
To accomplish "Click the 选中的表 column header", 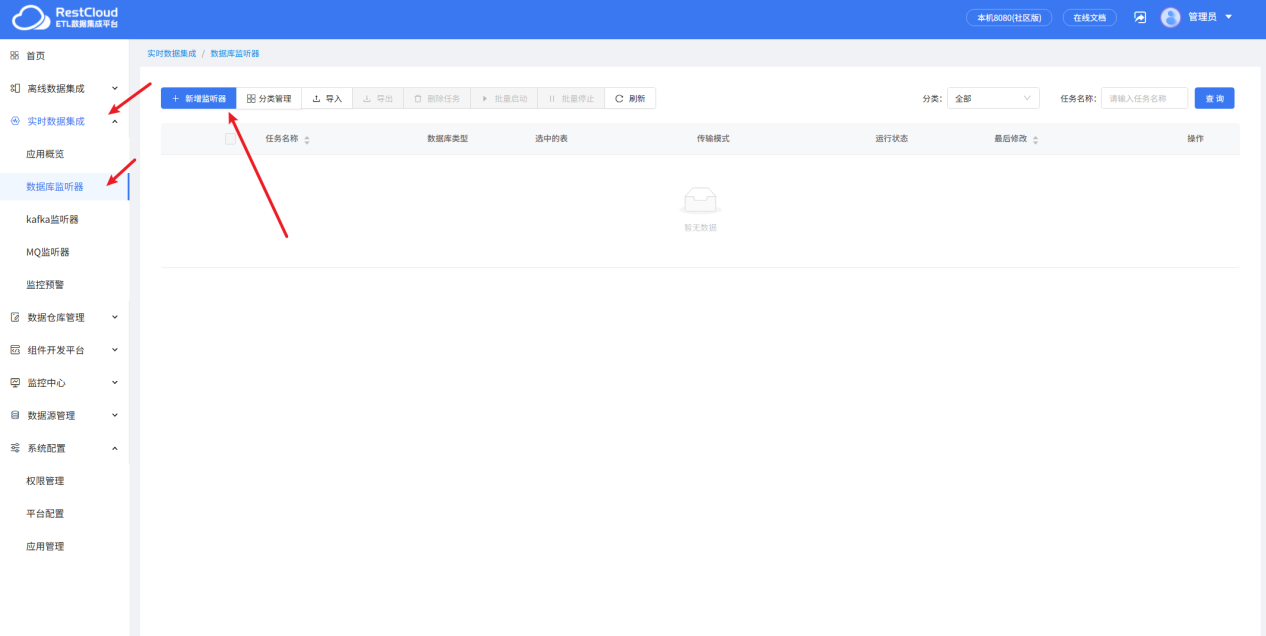I will (x=551, y=139).
